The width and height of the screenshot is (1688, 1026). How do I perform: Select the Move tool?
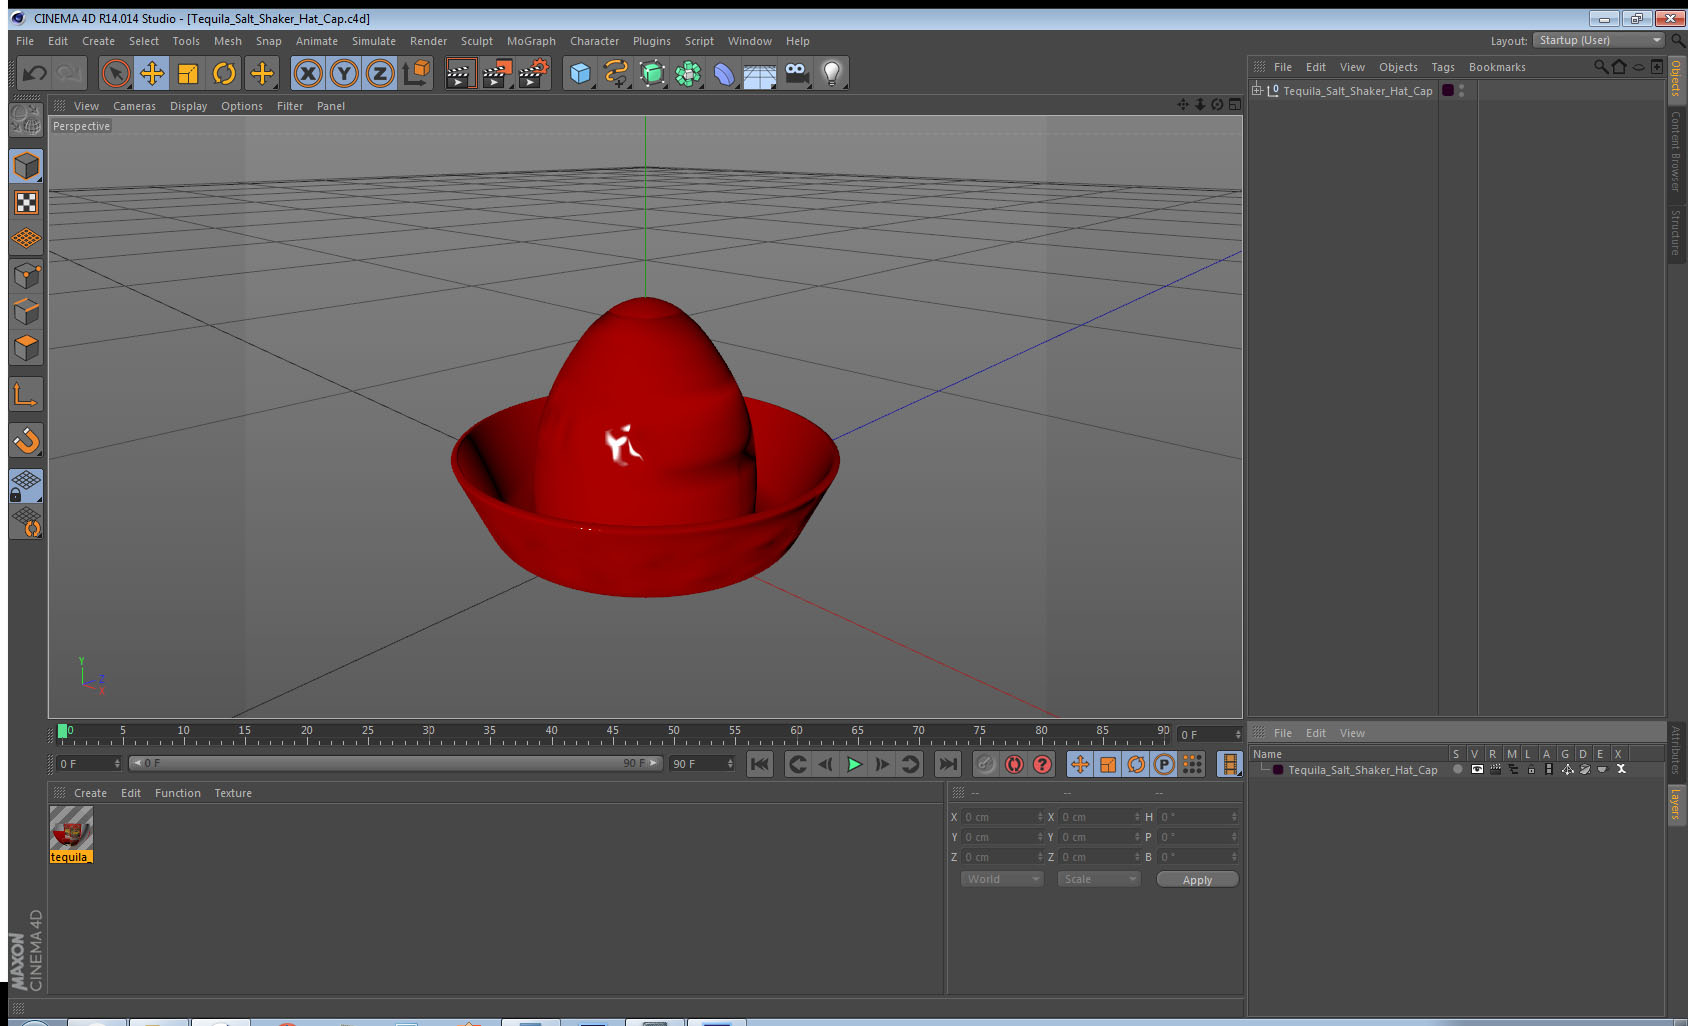(152, 73)
